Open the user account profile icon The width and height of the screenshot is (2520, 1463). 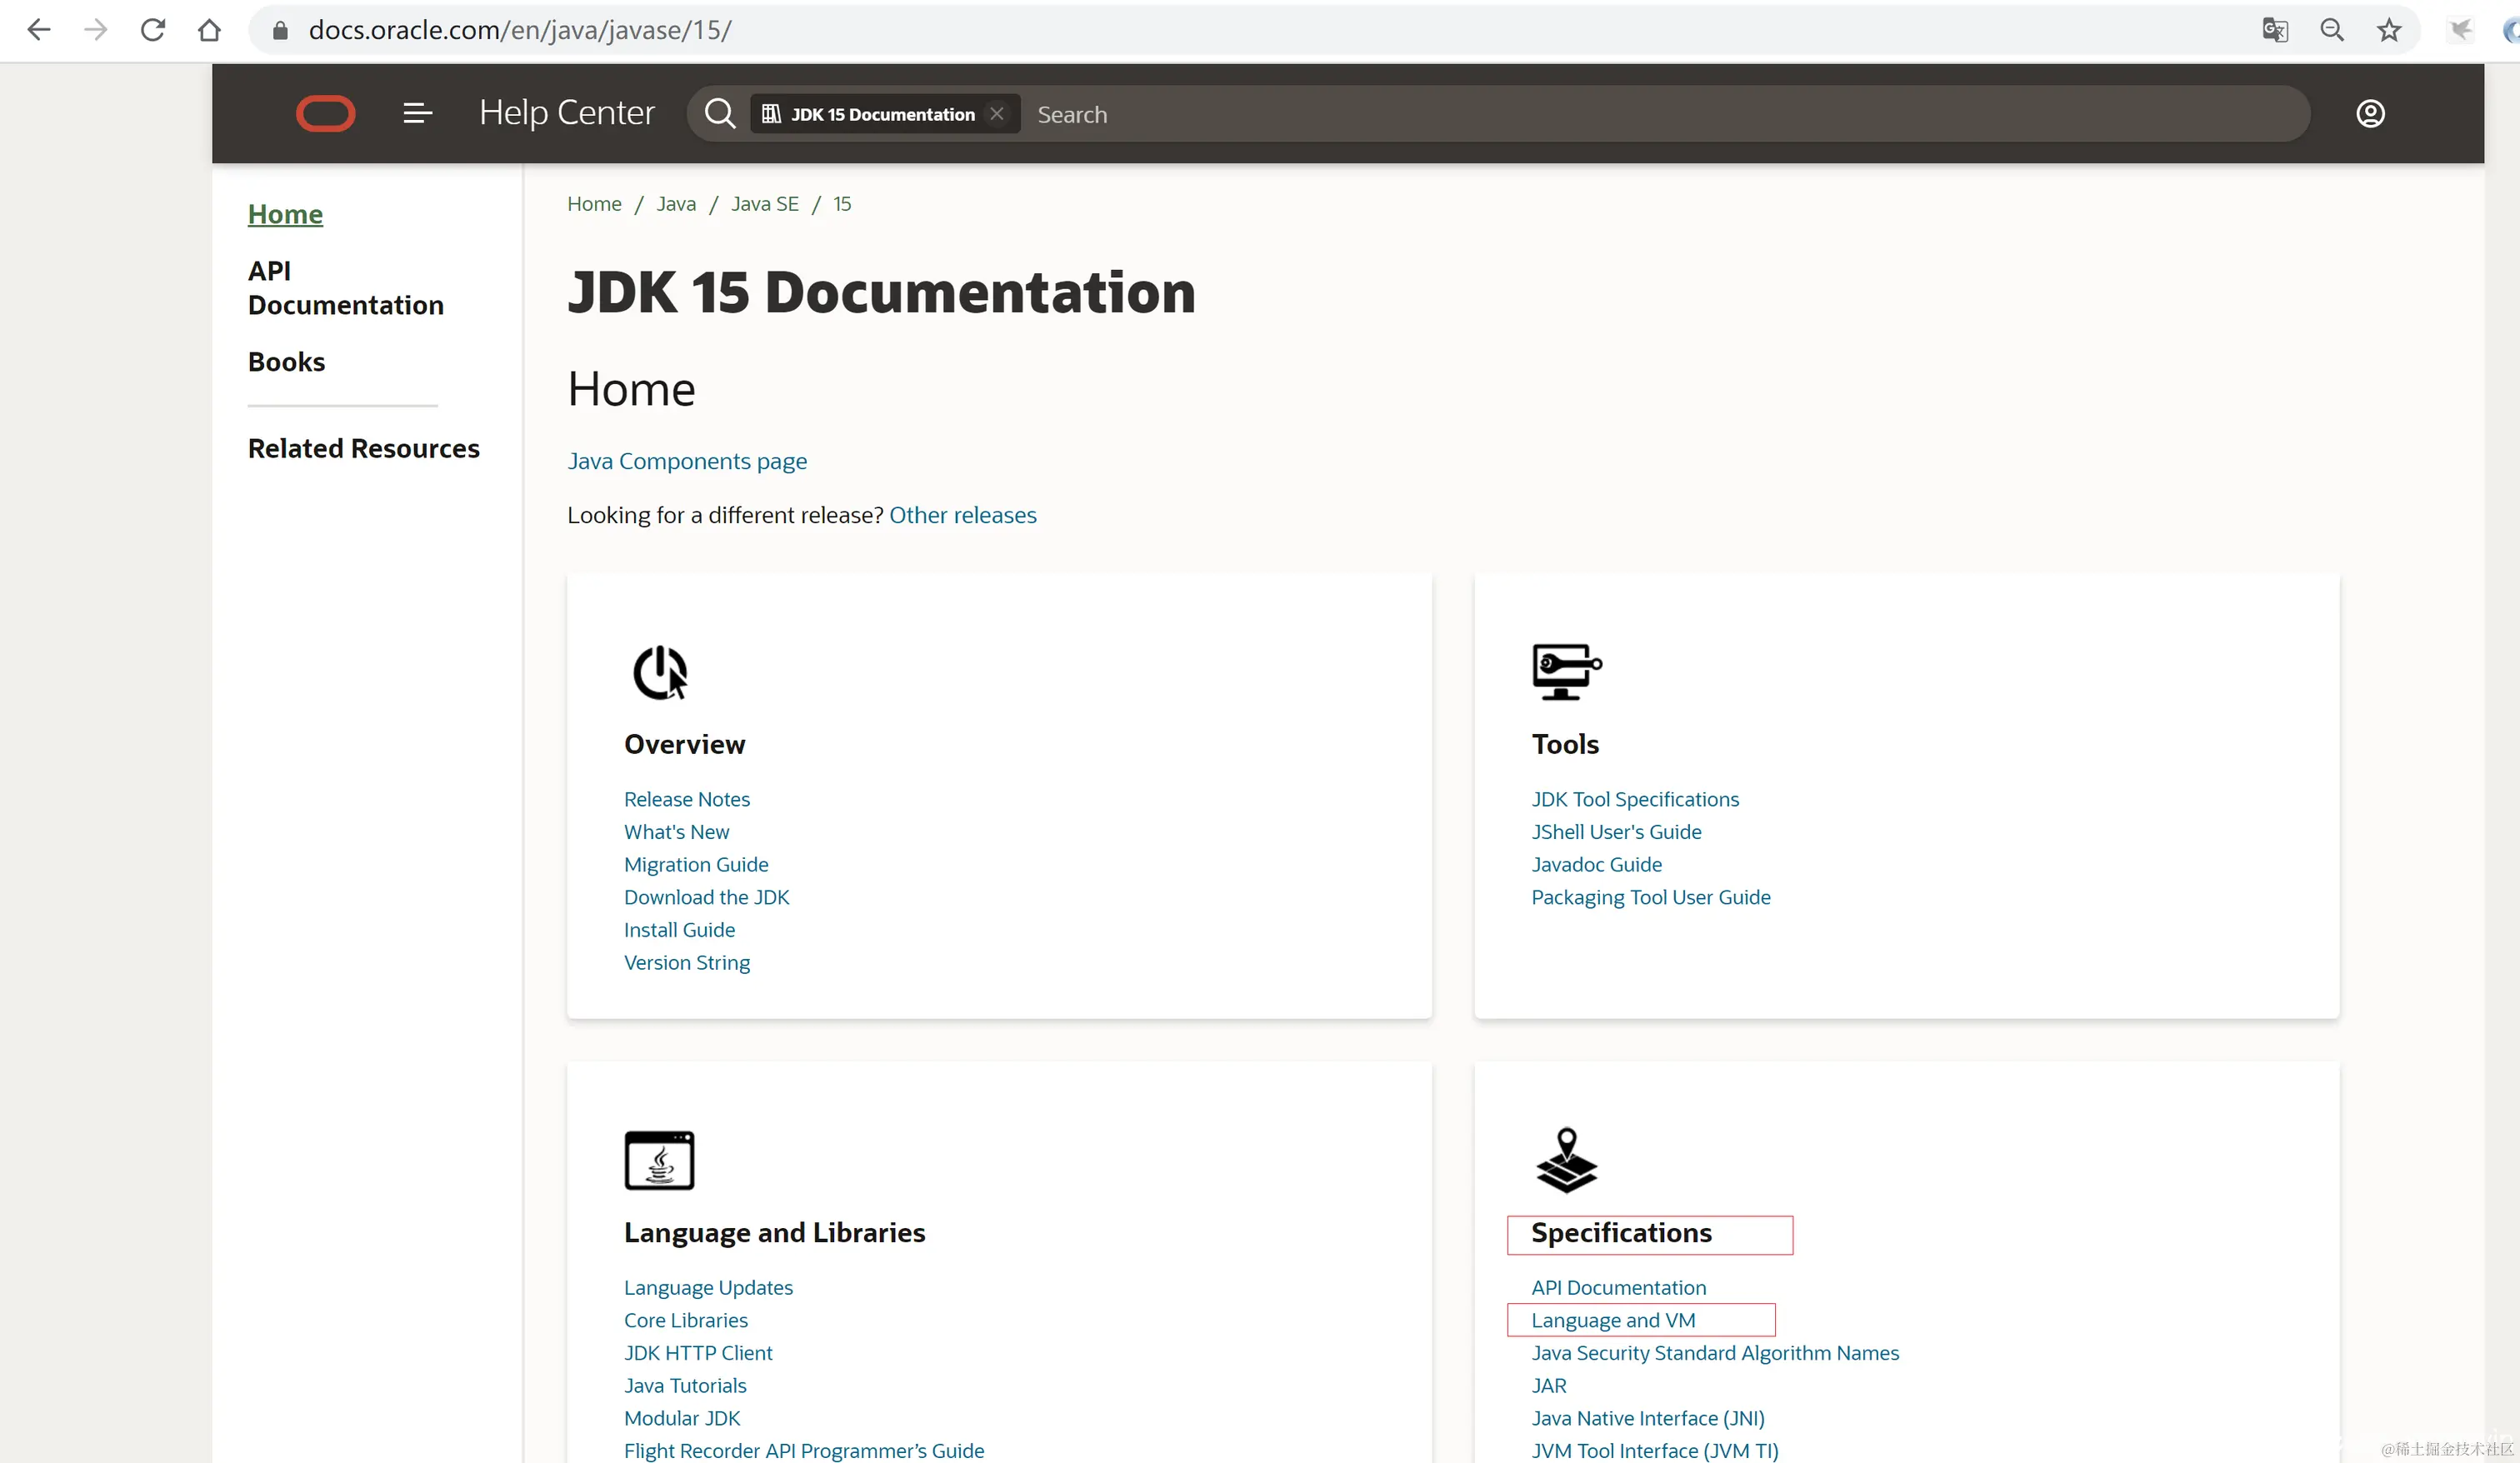[2370, 113]
